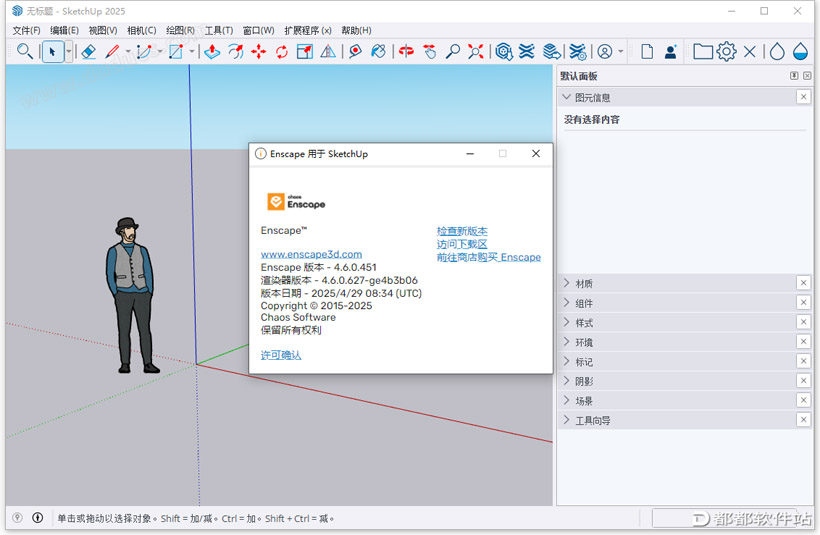820x535 pixels.
Task: Activate the Orbit tool
Action: coord(406,51)
